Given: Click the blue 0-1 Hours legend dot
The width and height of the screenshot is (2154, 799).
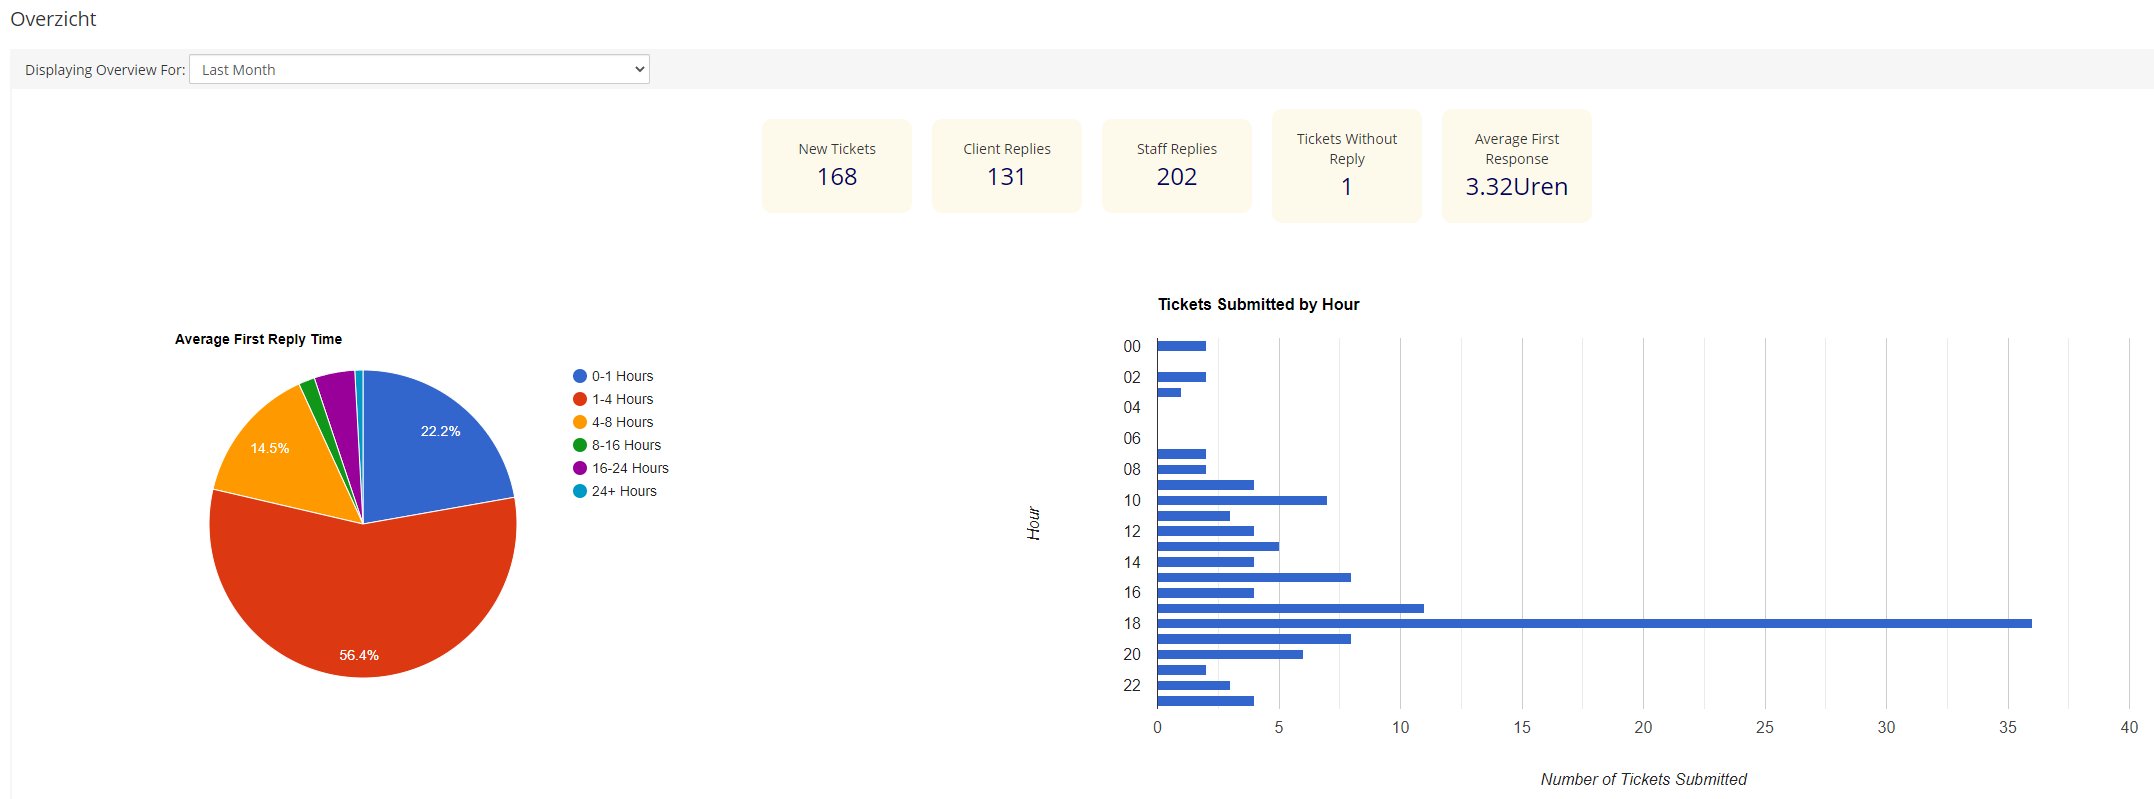Looking at the screenshot, I should click(x=580, y=376).
